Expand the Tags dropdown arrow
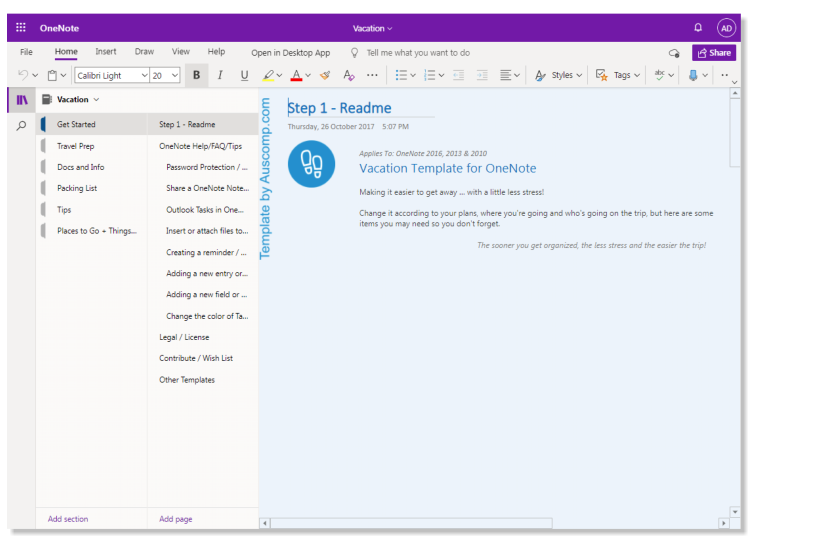Viewport: 820px width, 560px height. click(x=637, y=75)
